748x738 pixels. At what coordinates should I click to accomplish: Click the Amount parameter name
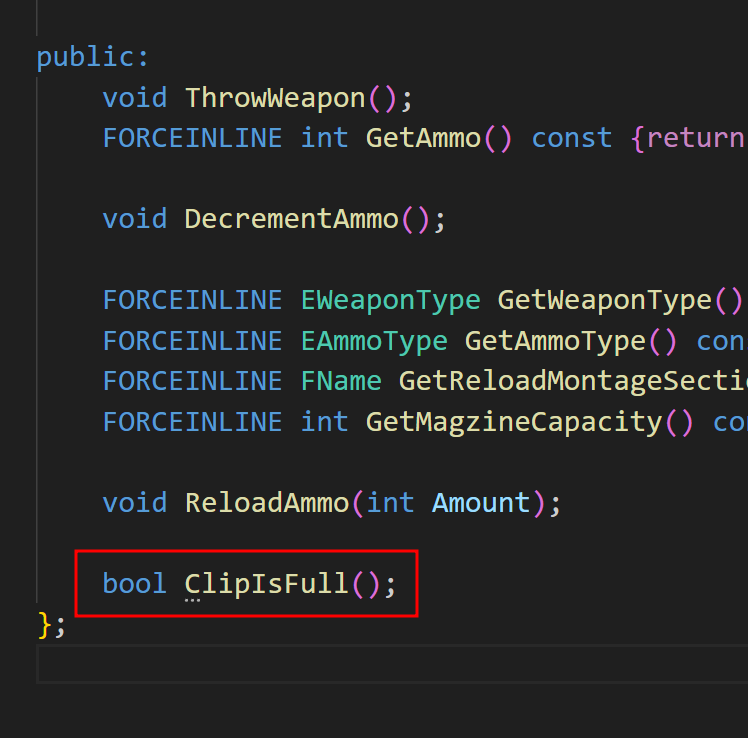point(481,503)
